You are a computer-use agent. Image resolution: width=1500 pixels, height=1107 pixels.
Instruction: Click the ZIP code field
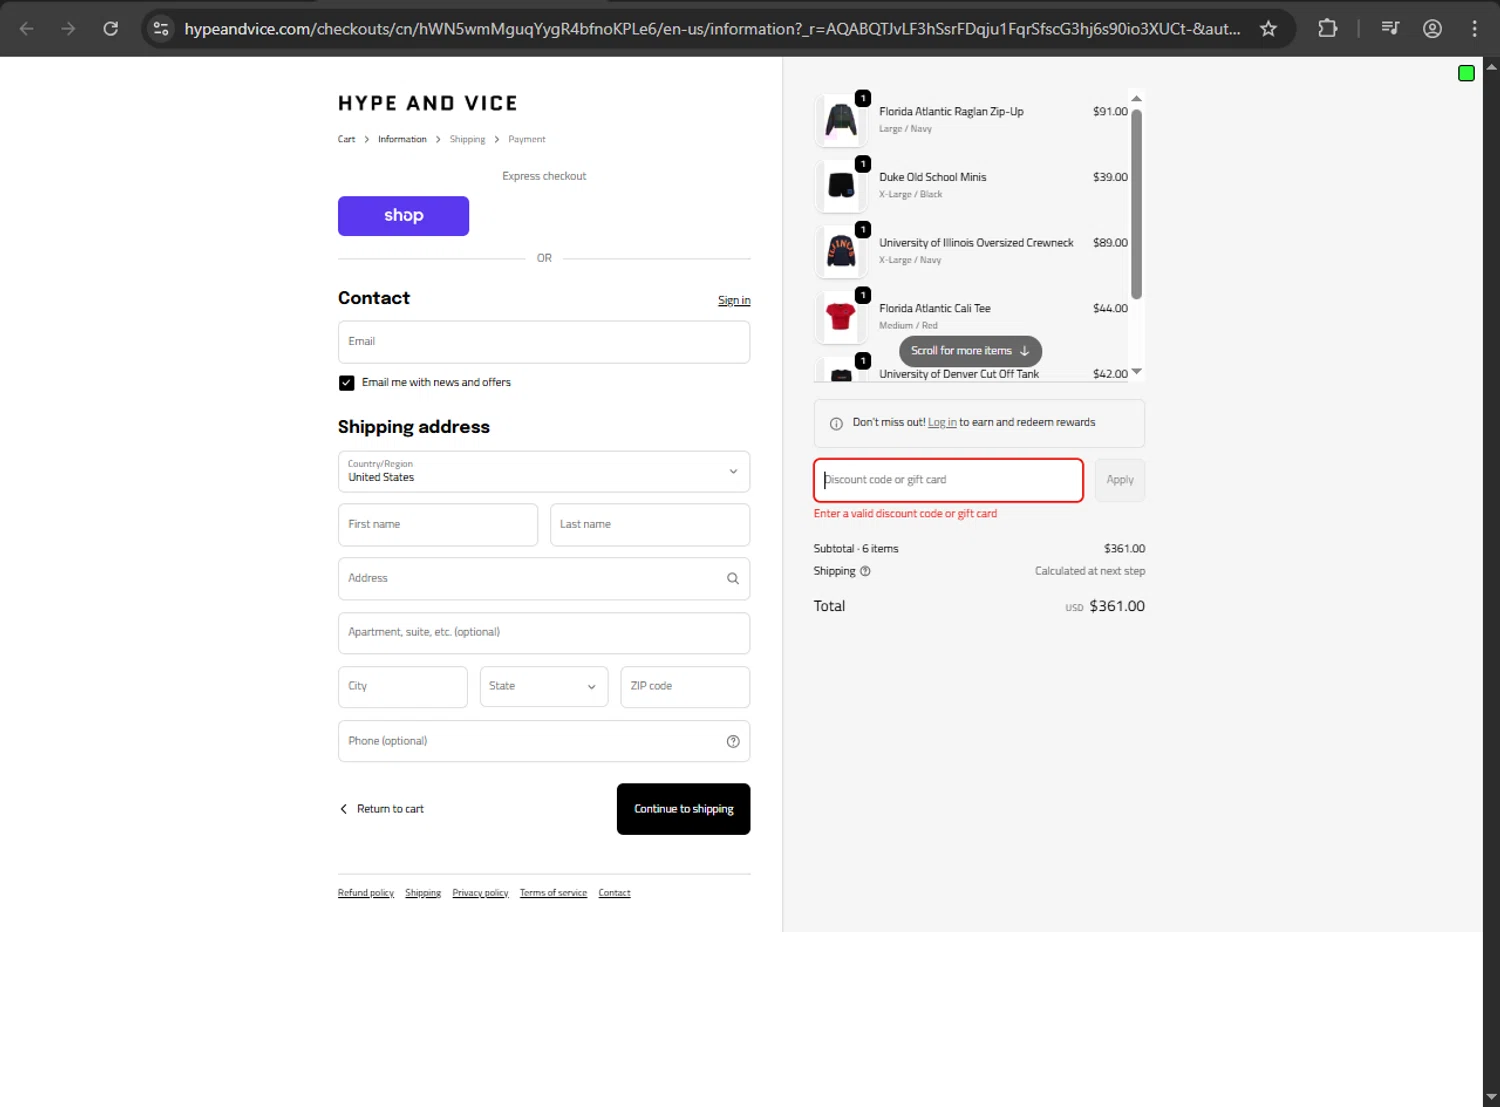(685, 686)
